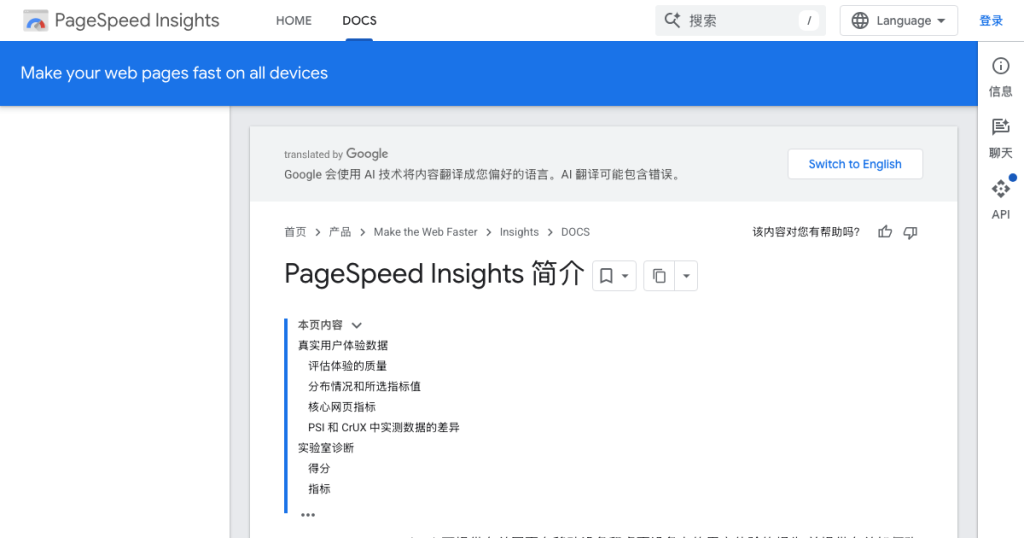The width and height of the screenshot is (1024, 538).
Task: Focus the 搜索 search input field
Action: tap(741, 21)
